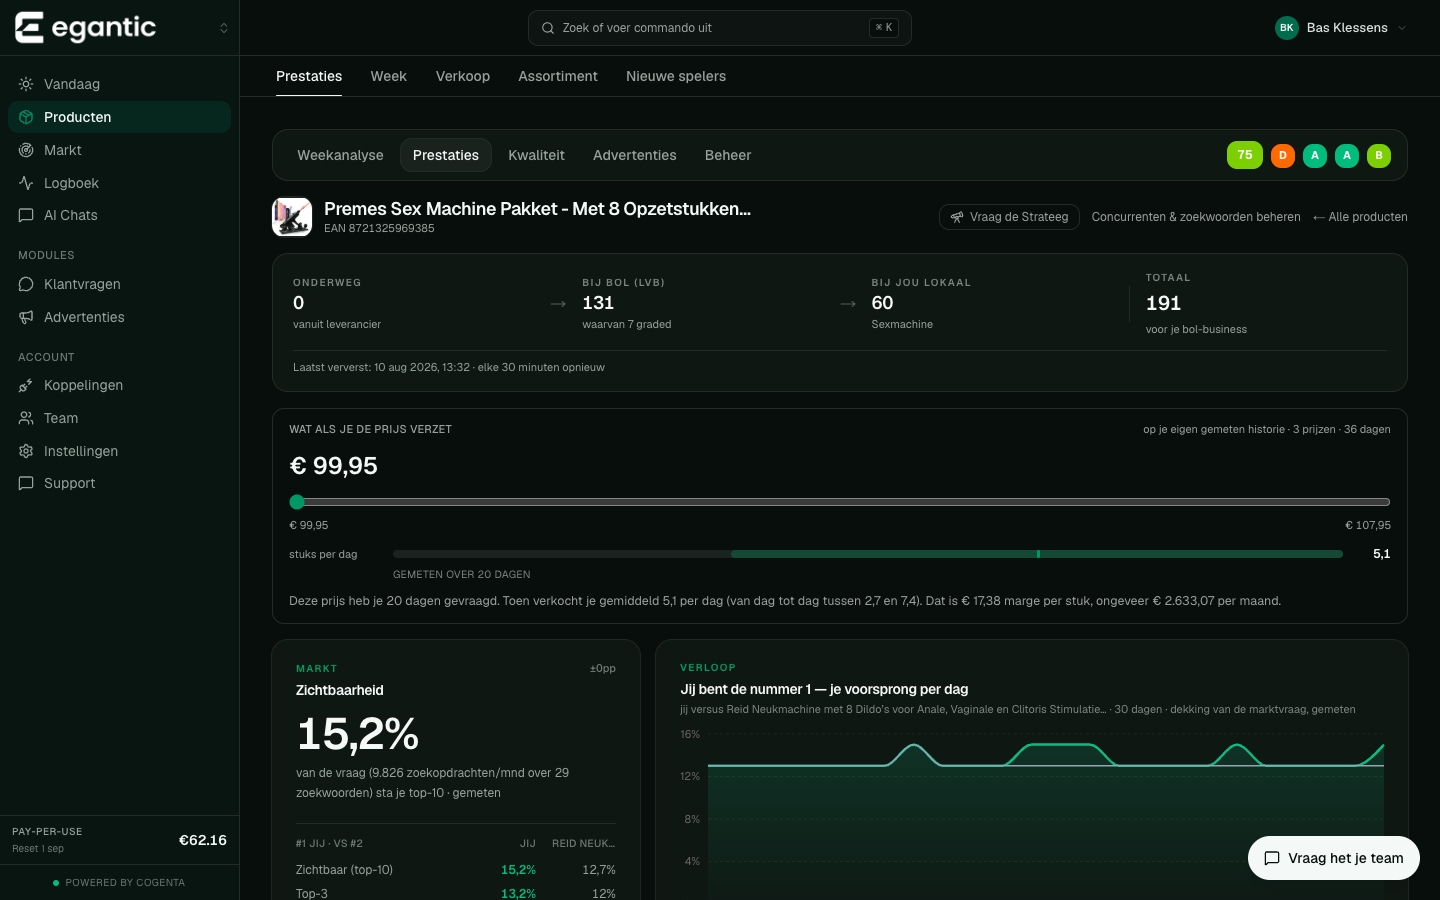Viewport: 1440px width, 900px height.
Task: Click the lime B grade badge
Action: click(1379, 155)
